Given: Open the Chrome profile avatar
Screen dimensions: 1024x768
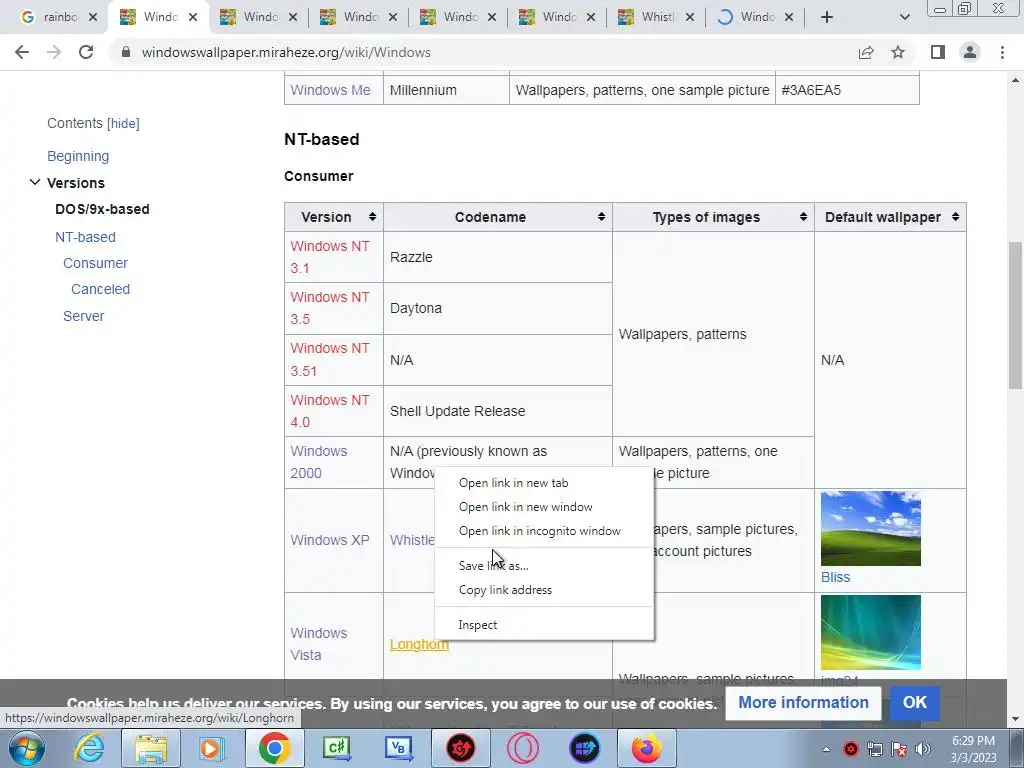Looking at the screenshot, I should [x=970, y=52].
